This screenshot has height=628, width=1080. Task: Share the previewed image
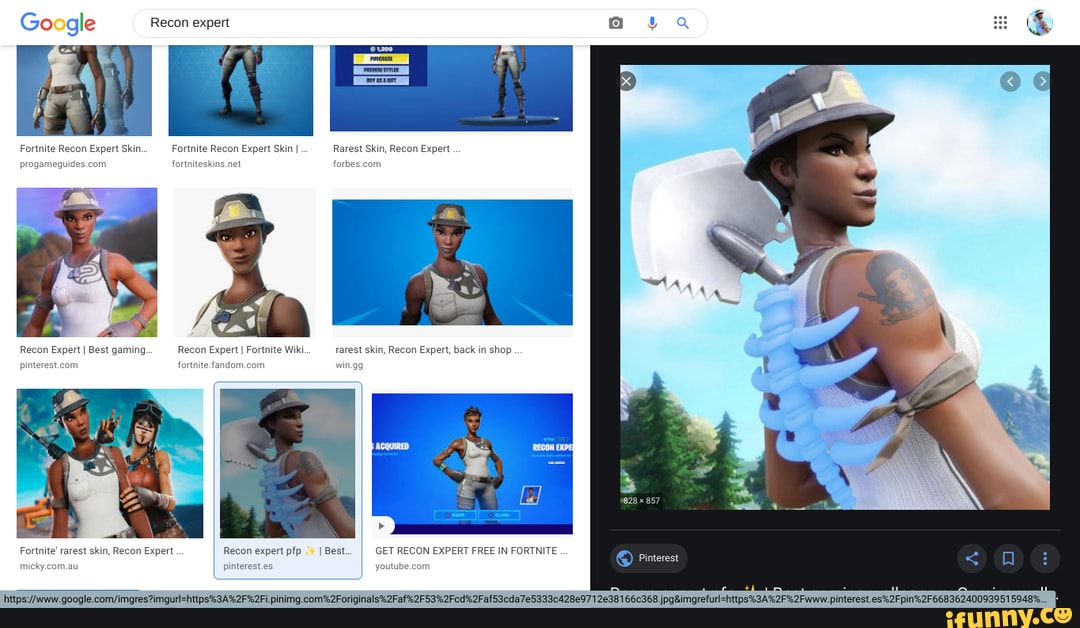point(971,558)
